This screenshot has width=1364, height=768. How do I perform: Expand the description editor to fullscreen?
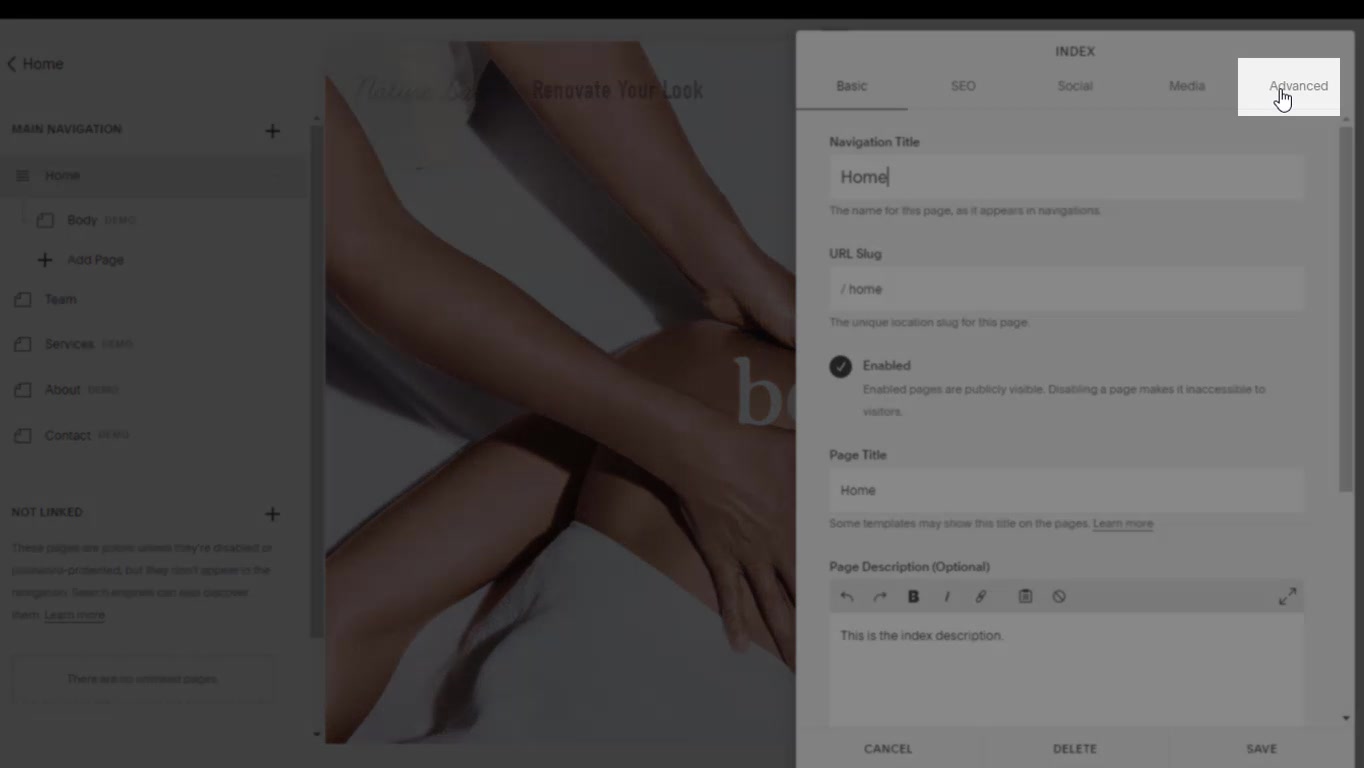[1287, 597]
